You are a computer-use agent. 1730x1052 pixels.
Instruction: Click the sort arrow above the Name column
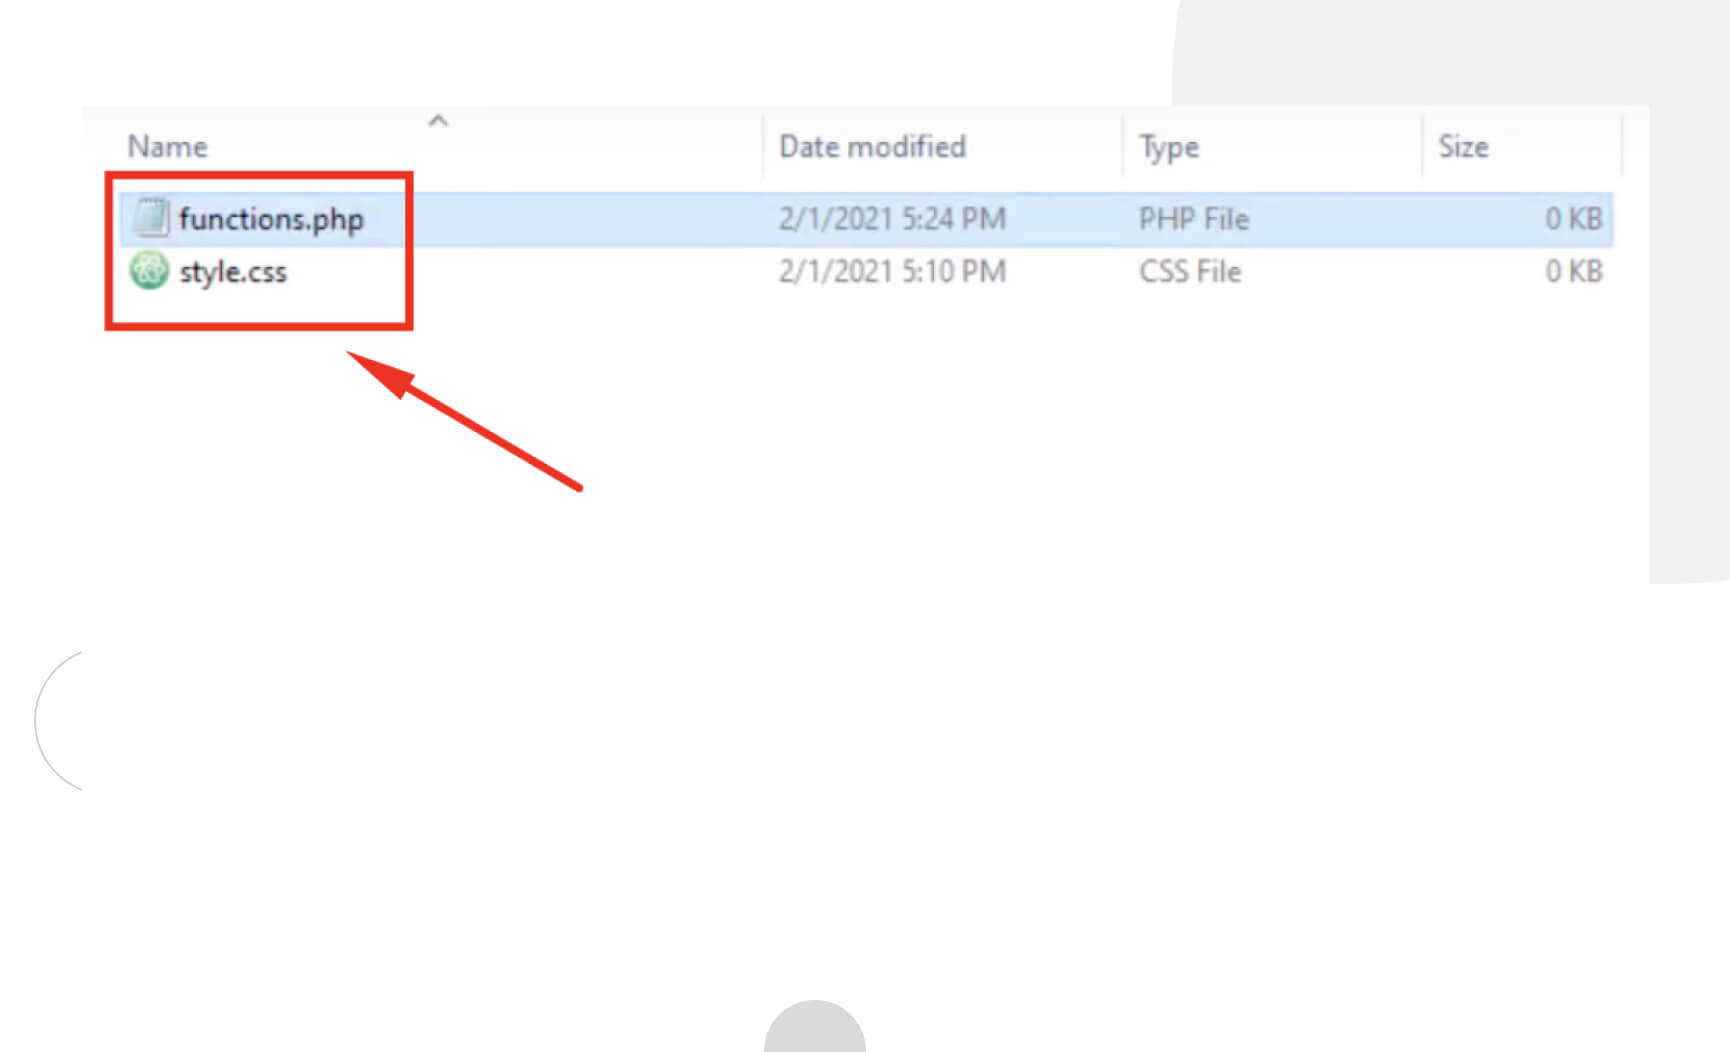(438, 121)
